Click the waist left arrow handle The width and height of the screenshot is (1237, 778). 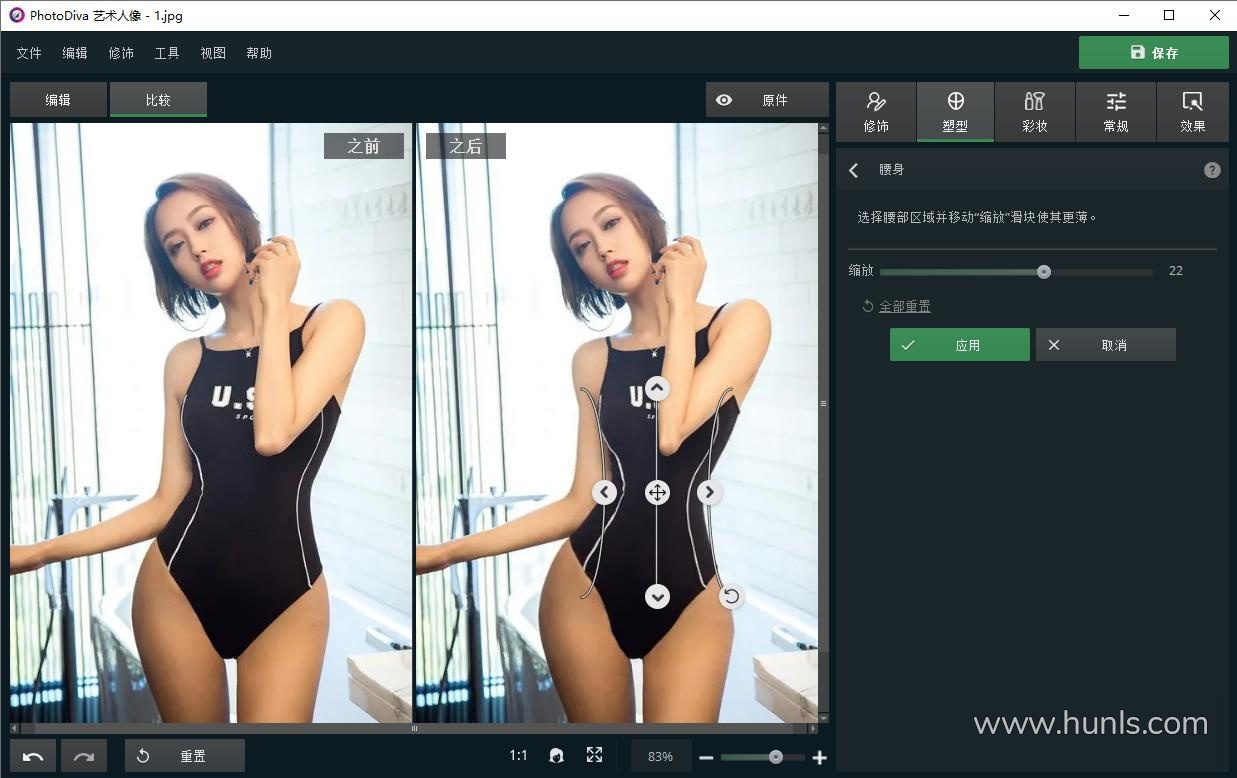[604, 492]
